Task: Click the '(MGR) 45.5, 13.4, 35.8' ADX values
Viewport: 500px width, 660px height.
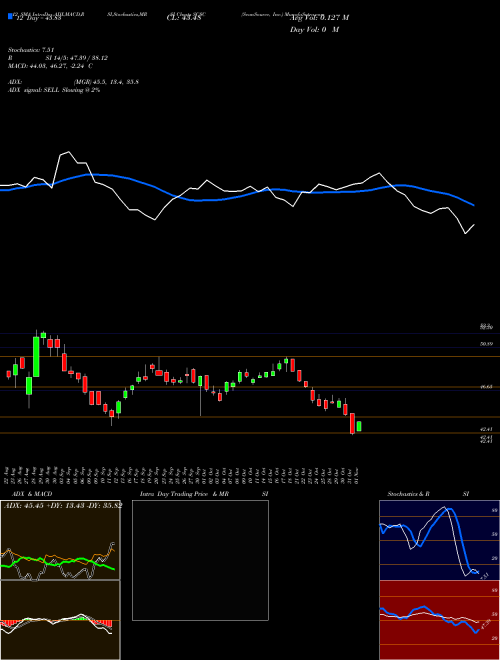Action: tap(106, 82)
